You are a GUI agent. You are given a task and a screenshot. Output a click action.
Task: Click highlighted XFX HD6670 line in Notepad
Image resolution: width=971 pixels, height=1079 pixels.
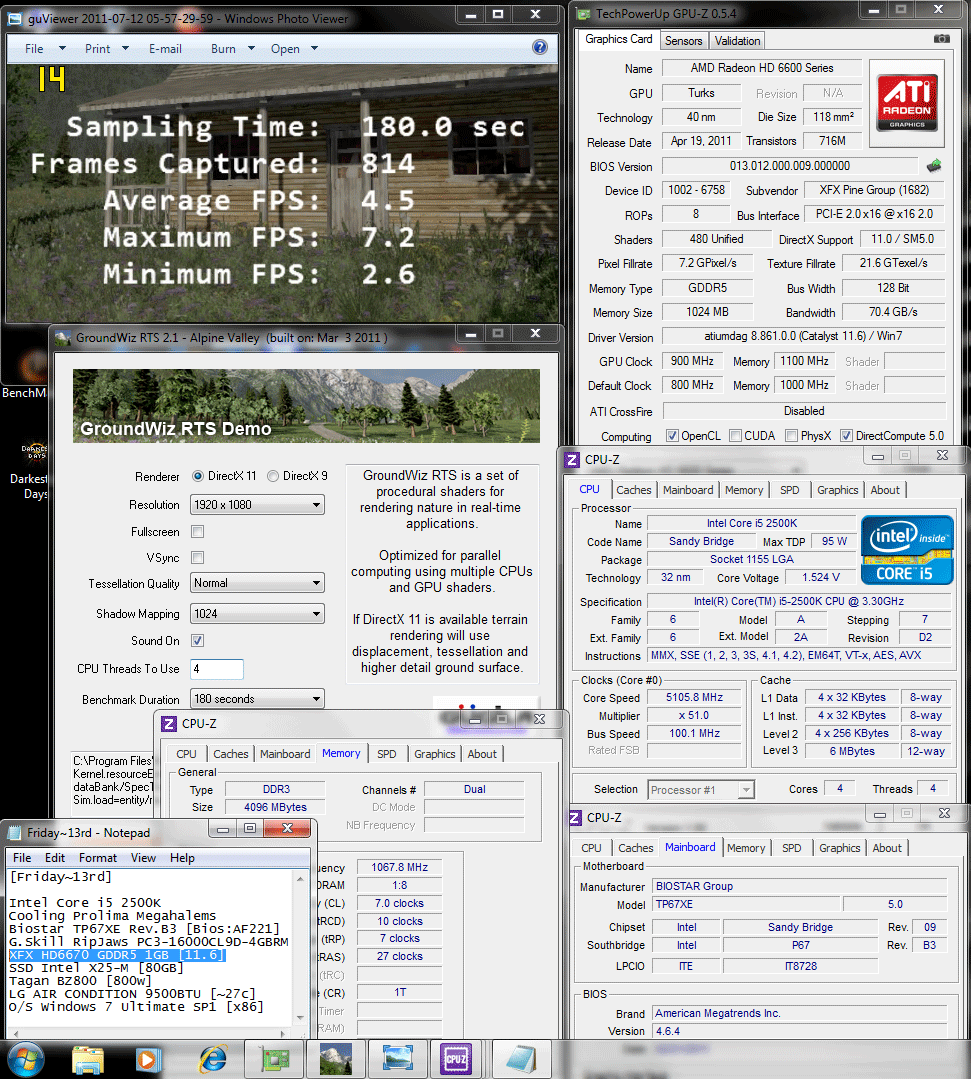coord(117,955)
